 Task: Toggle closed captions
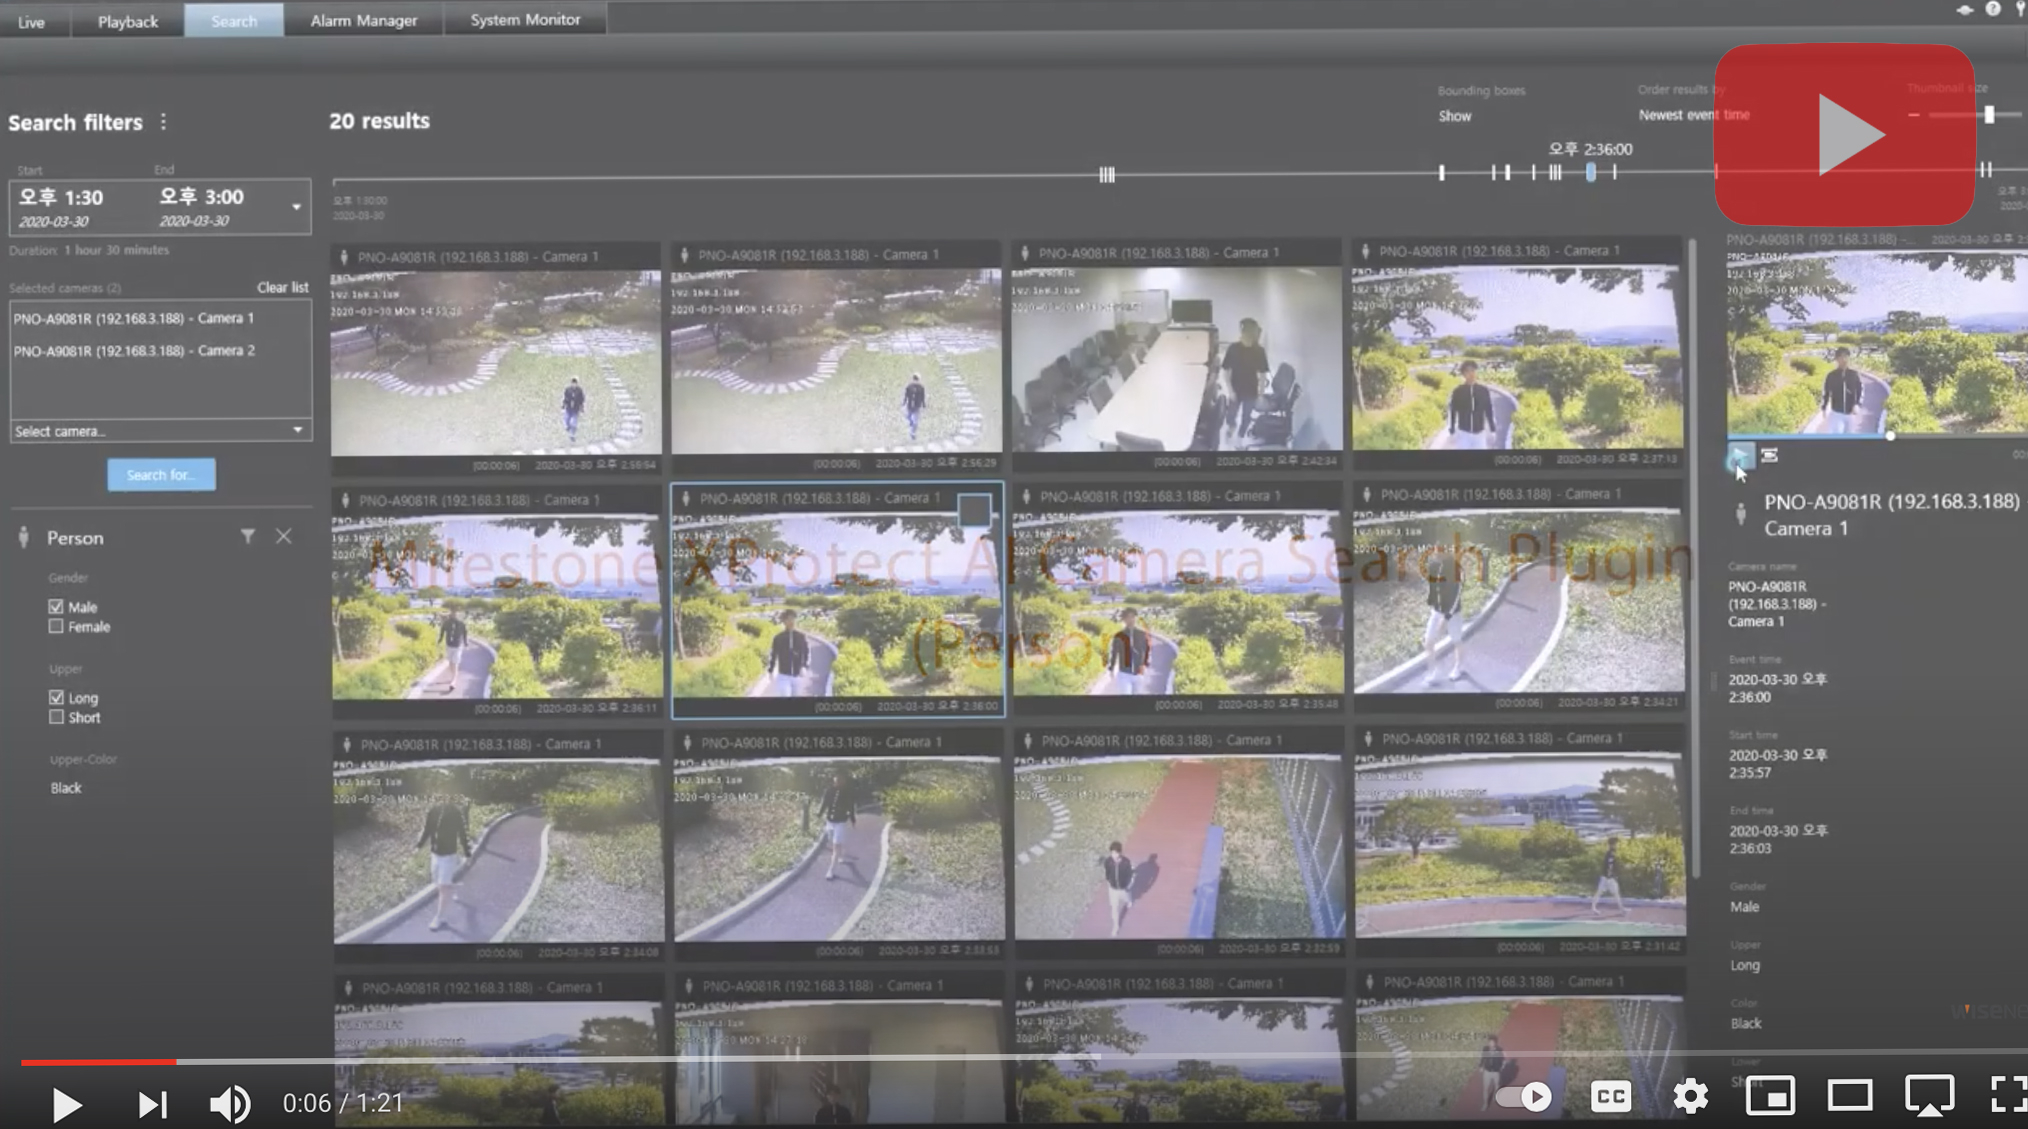(1610, 1097)
